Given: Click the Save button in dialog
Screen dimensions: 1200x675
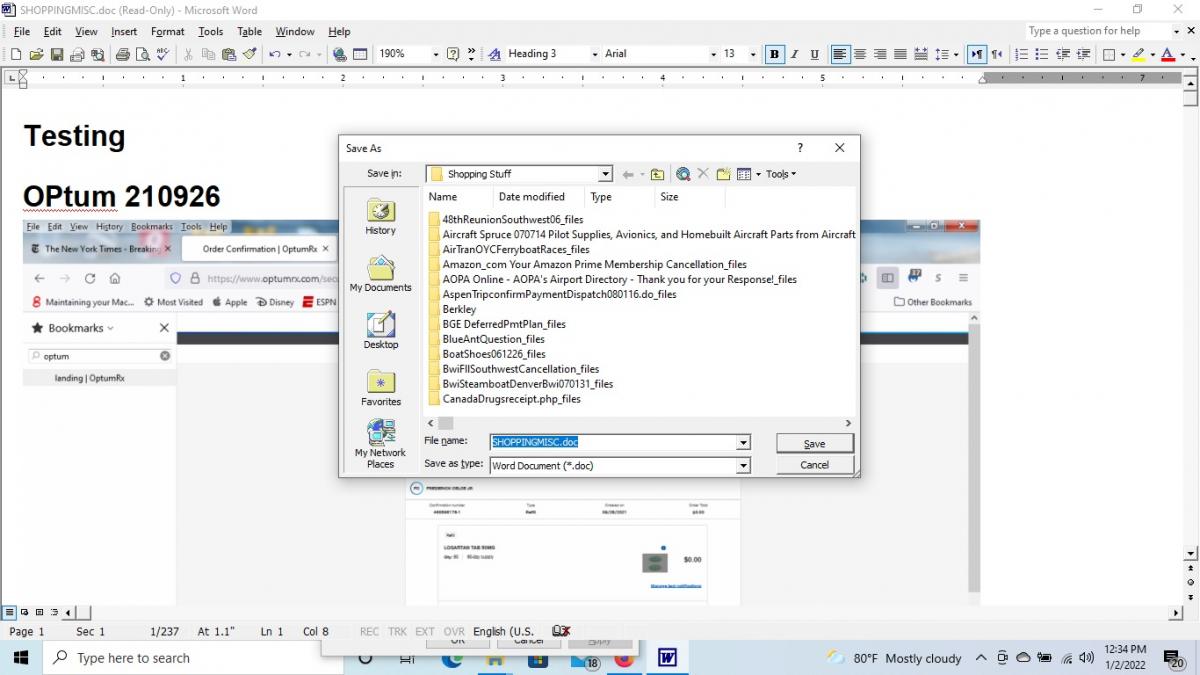Looking at the screenshot, I should tap(815, 443).
